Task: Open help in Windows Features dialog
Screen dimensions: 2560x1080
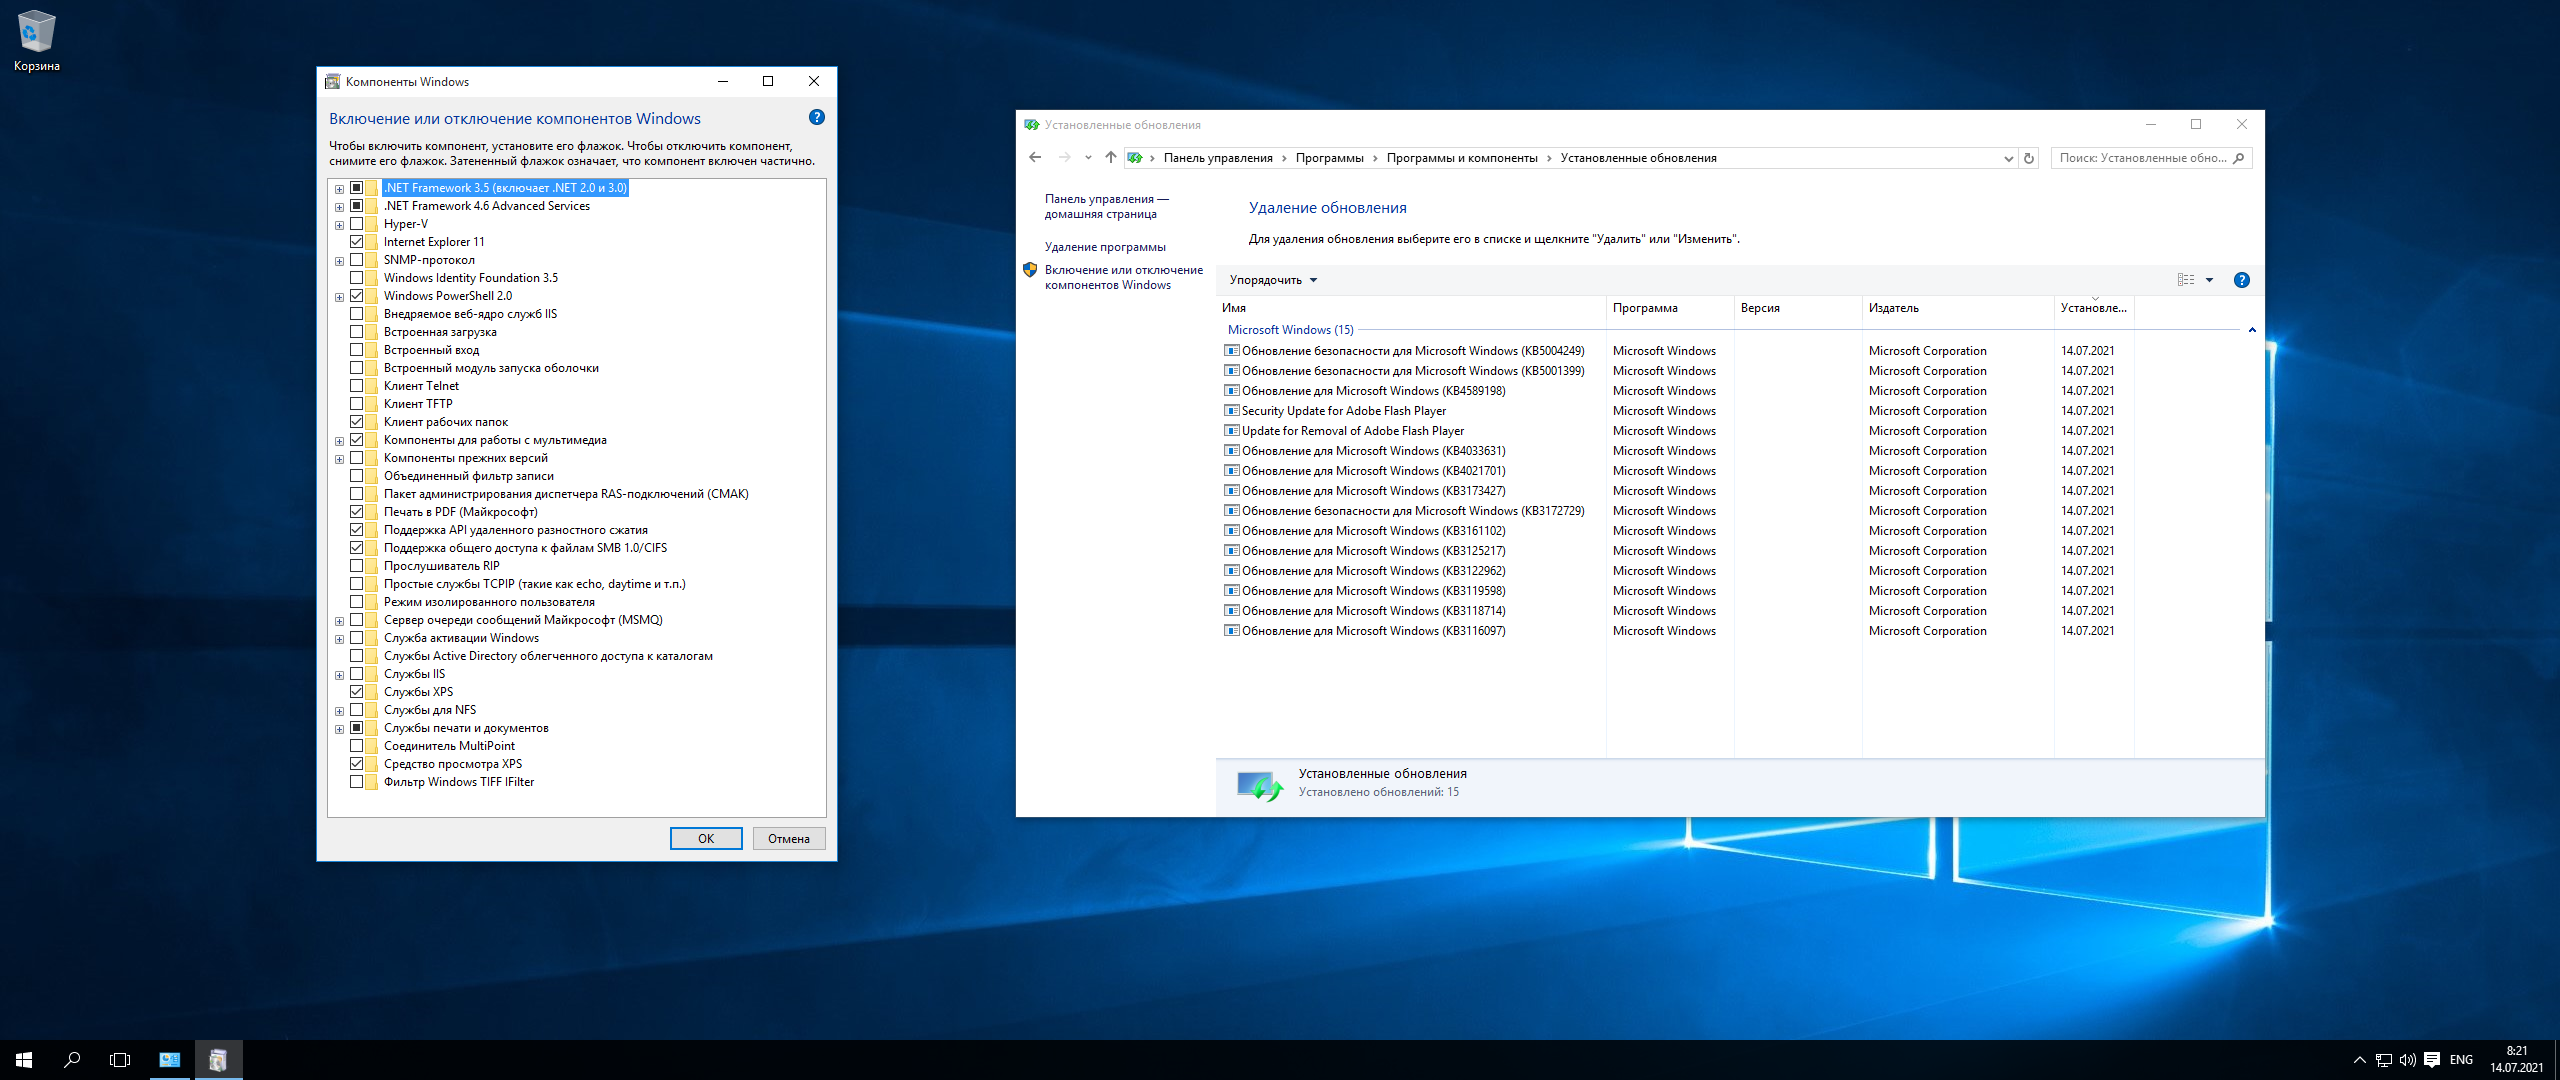Action: 816,118
